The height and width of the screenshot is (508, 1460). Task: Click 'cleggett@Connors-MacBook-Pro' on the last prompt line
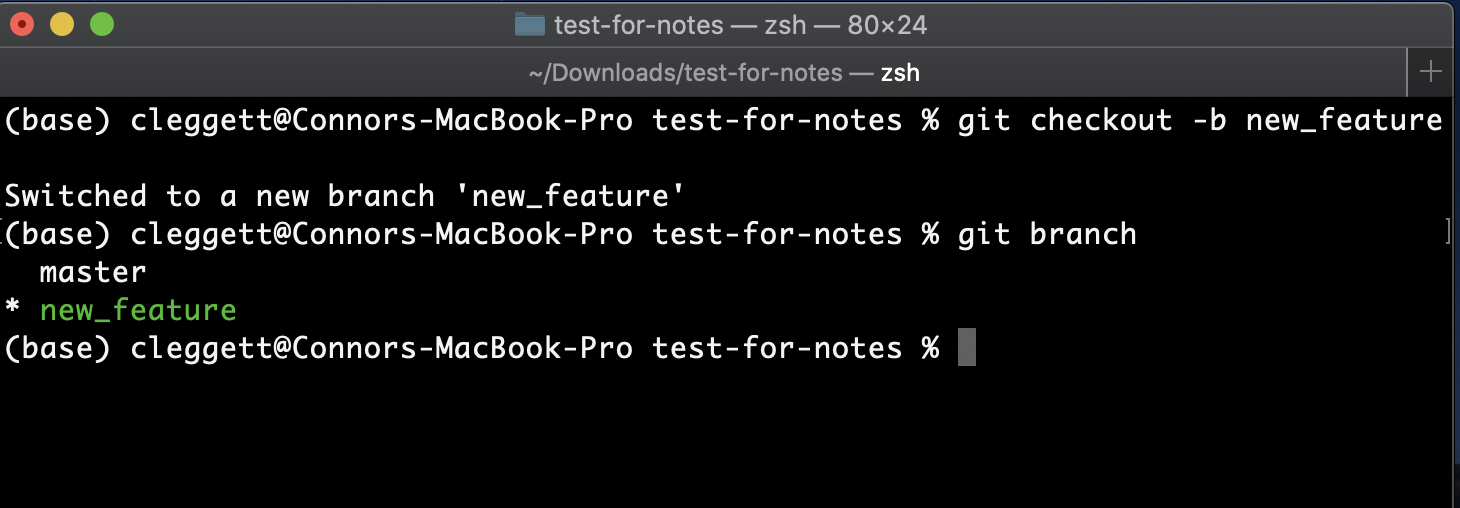click(381, 348)
